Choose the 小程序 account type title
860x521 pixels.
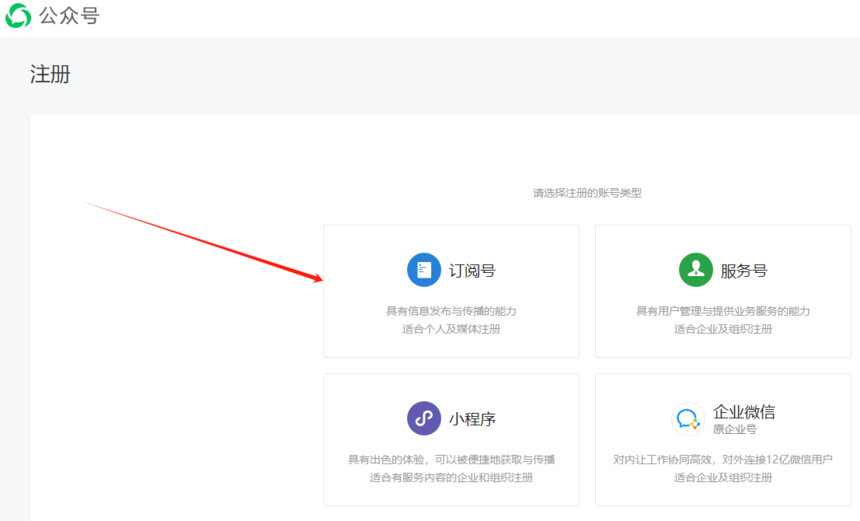472,419
